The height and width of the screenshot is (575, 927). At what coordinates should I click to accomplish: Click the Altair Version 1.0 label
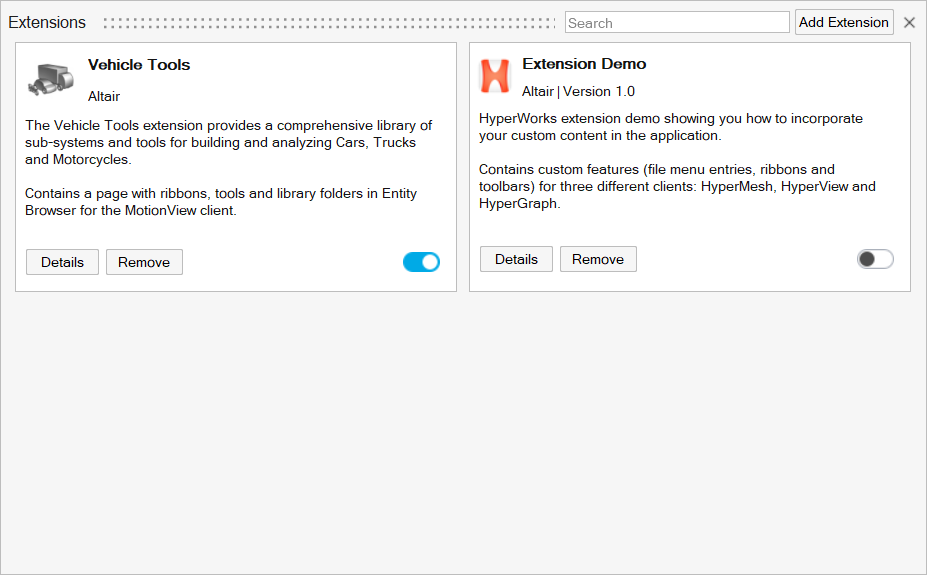[x=578, y=92]
